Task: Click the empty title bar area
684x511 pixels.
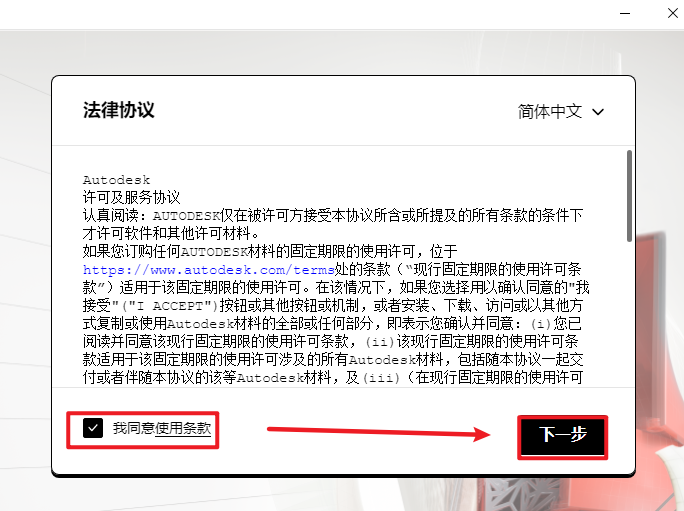Action: [x=300, y=14]
